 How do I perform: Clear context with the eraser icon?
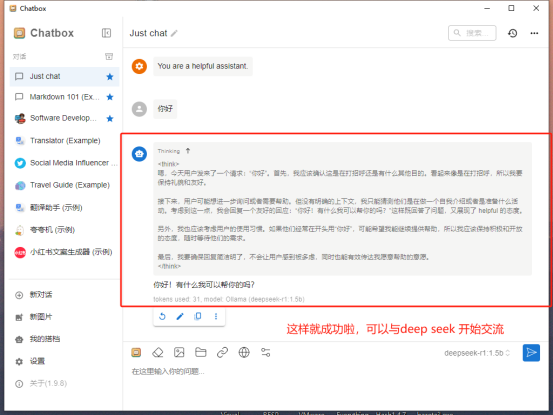click(x=158, y=352)
